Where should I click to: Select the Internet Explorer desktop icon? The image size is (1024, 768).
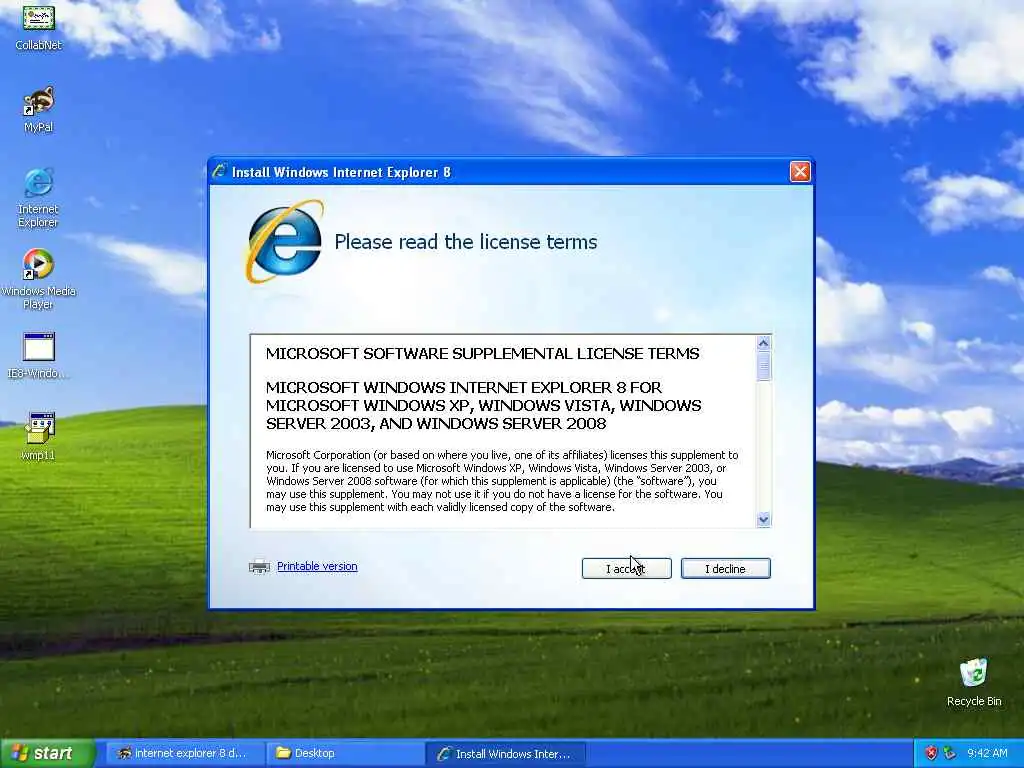[x=39, y=198]
